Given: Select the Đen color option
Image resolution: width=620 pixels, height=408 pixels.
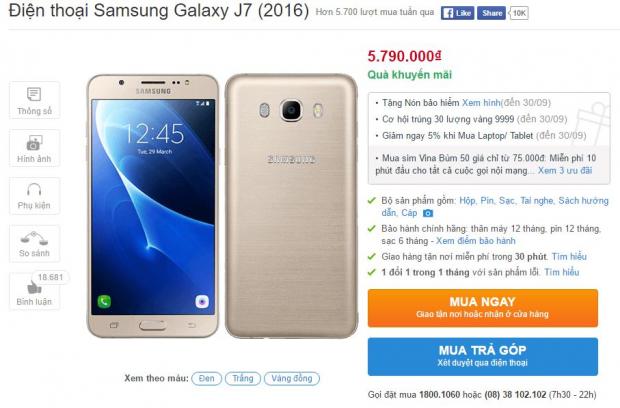Looking at the screenshot, I should [206, 378].
